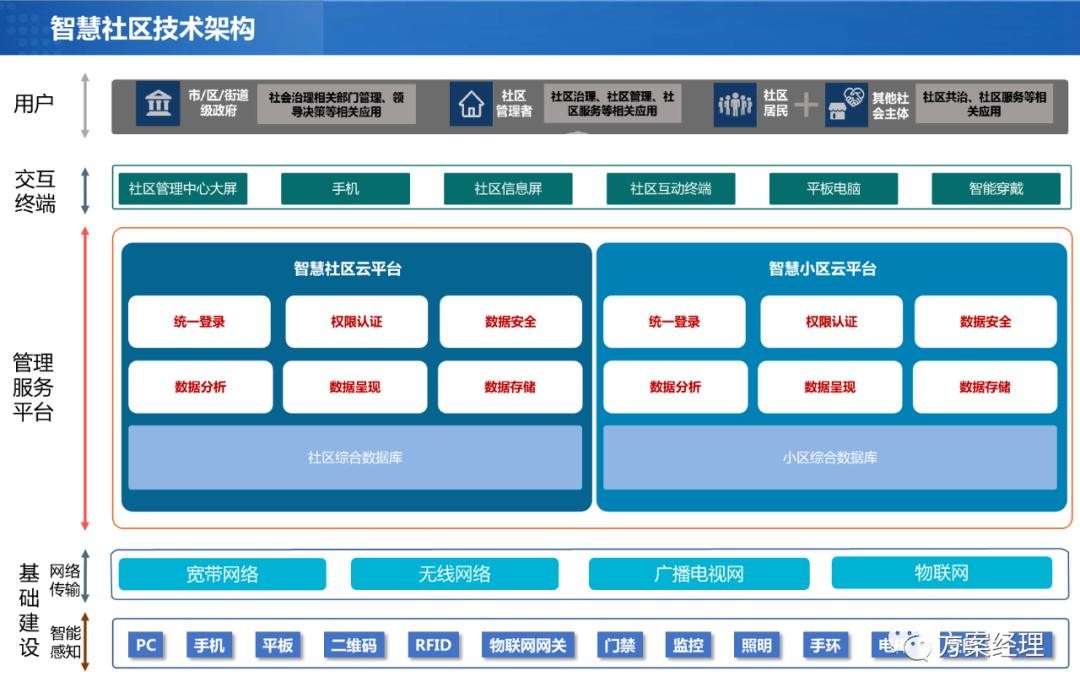Click 数据安全 in the 智慧小区云平台 panel
Viewport: 1080px width, 693px height.
coord(985,322)
